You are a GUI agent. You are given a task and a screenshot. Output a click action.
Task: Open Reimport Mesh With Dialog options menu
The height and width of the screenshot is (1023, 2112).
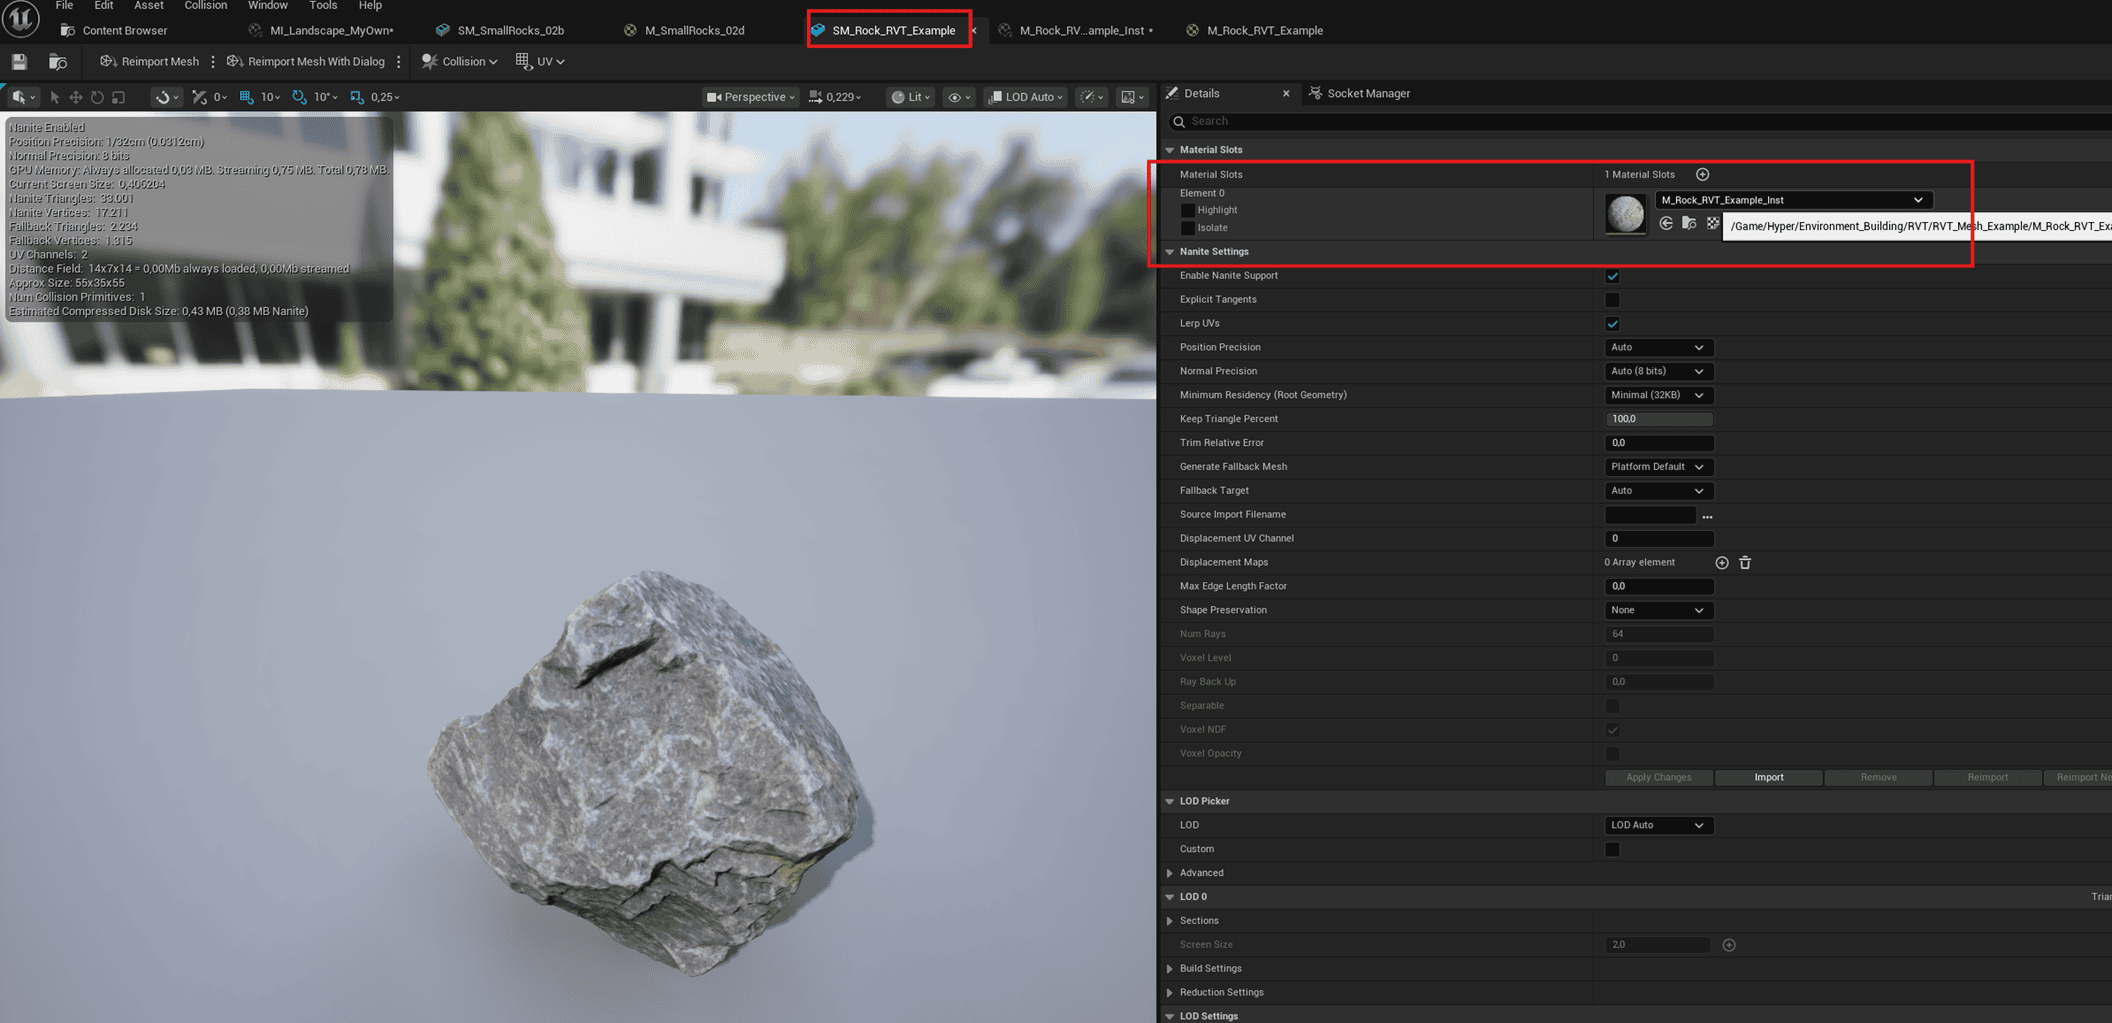[399, 62]
